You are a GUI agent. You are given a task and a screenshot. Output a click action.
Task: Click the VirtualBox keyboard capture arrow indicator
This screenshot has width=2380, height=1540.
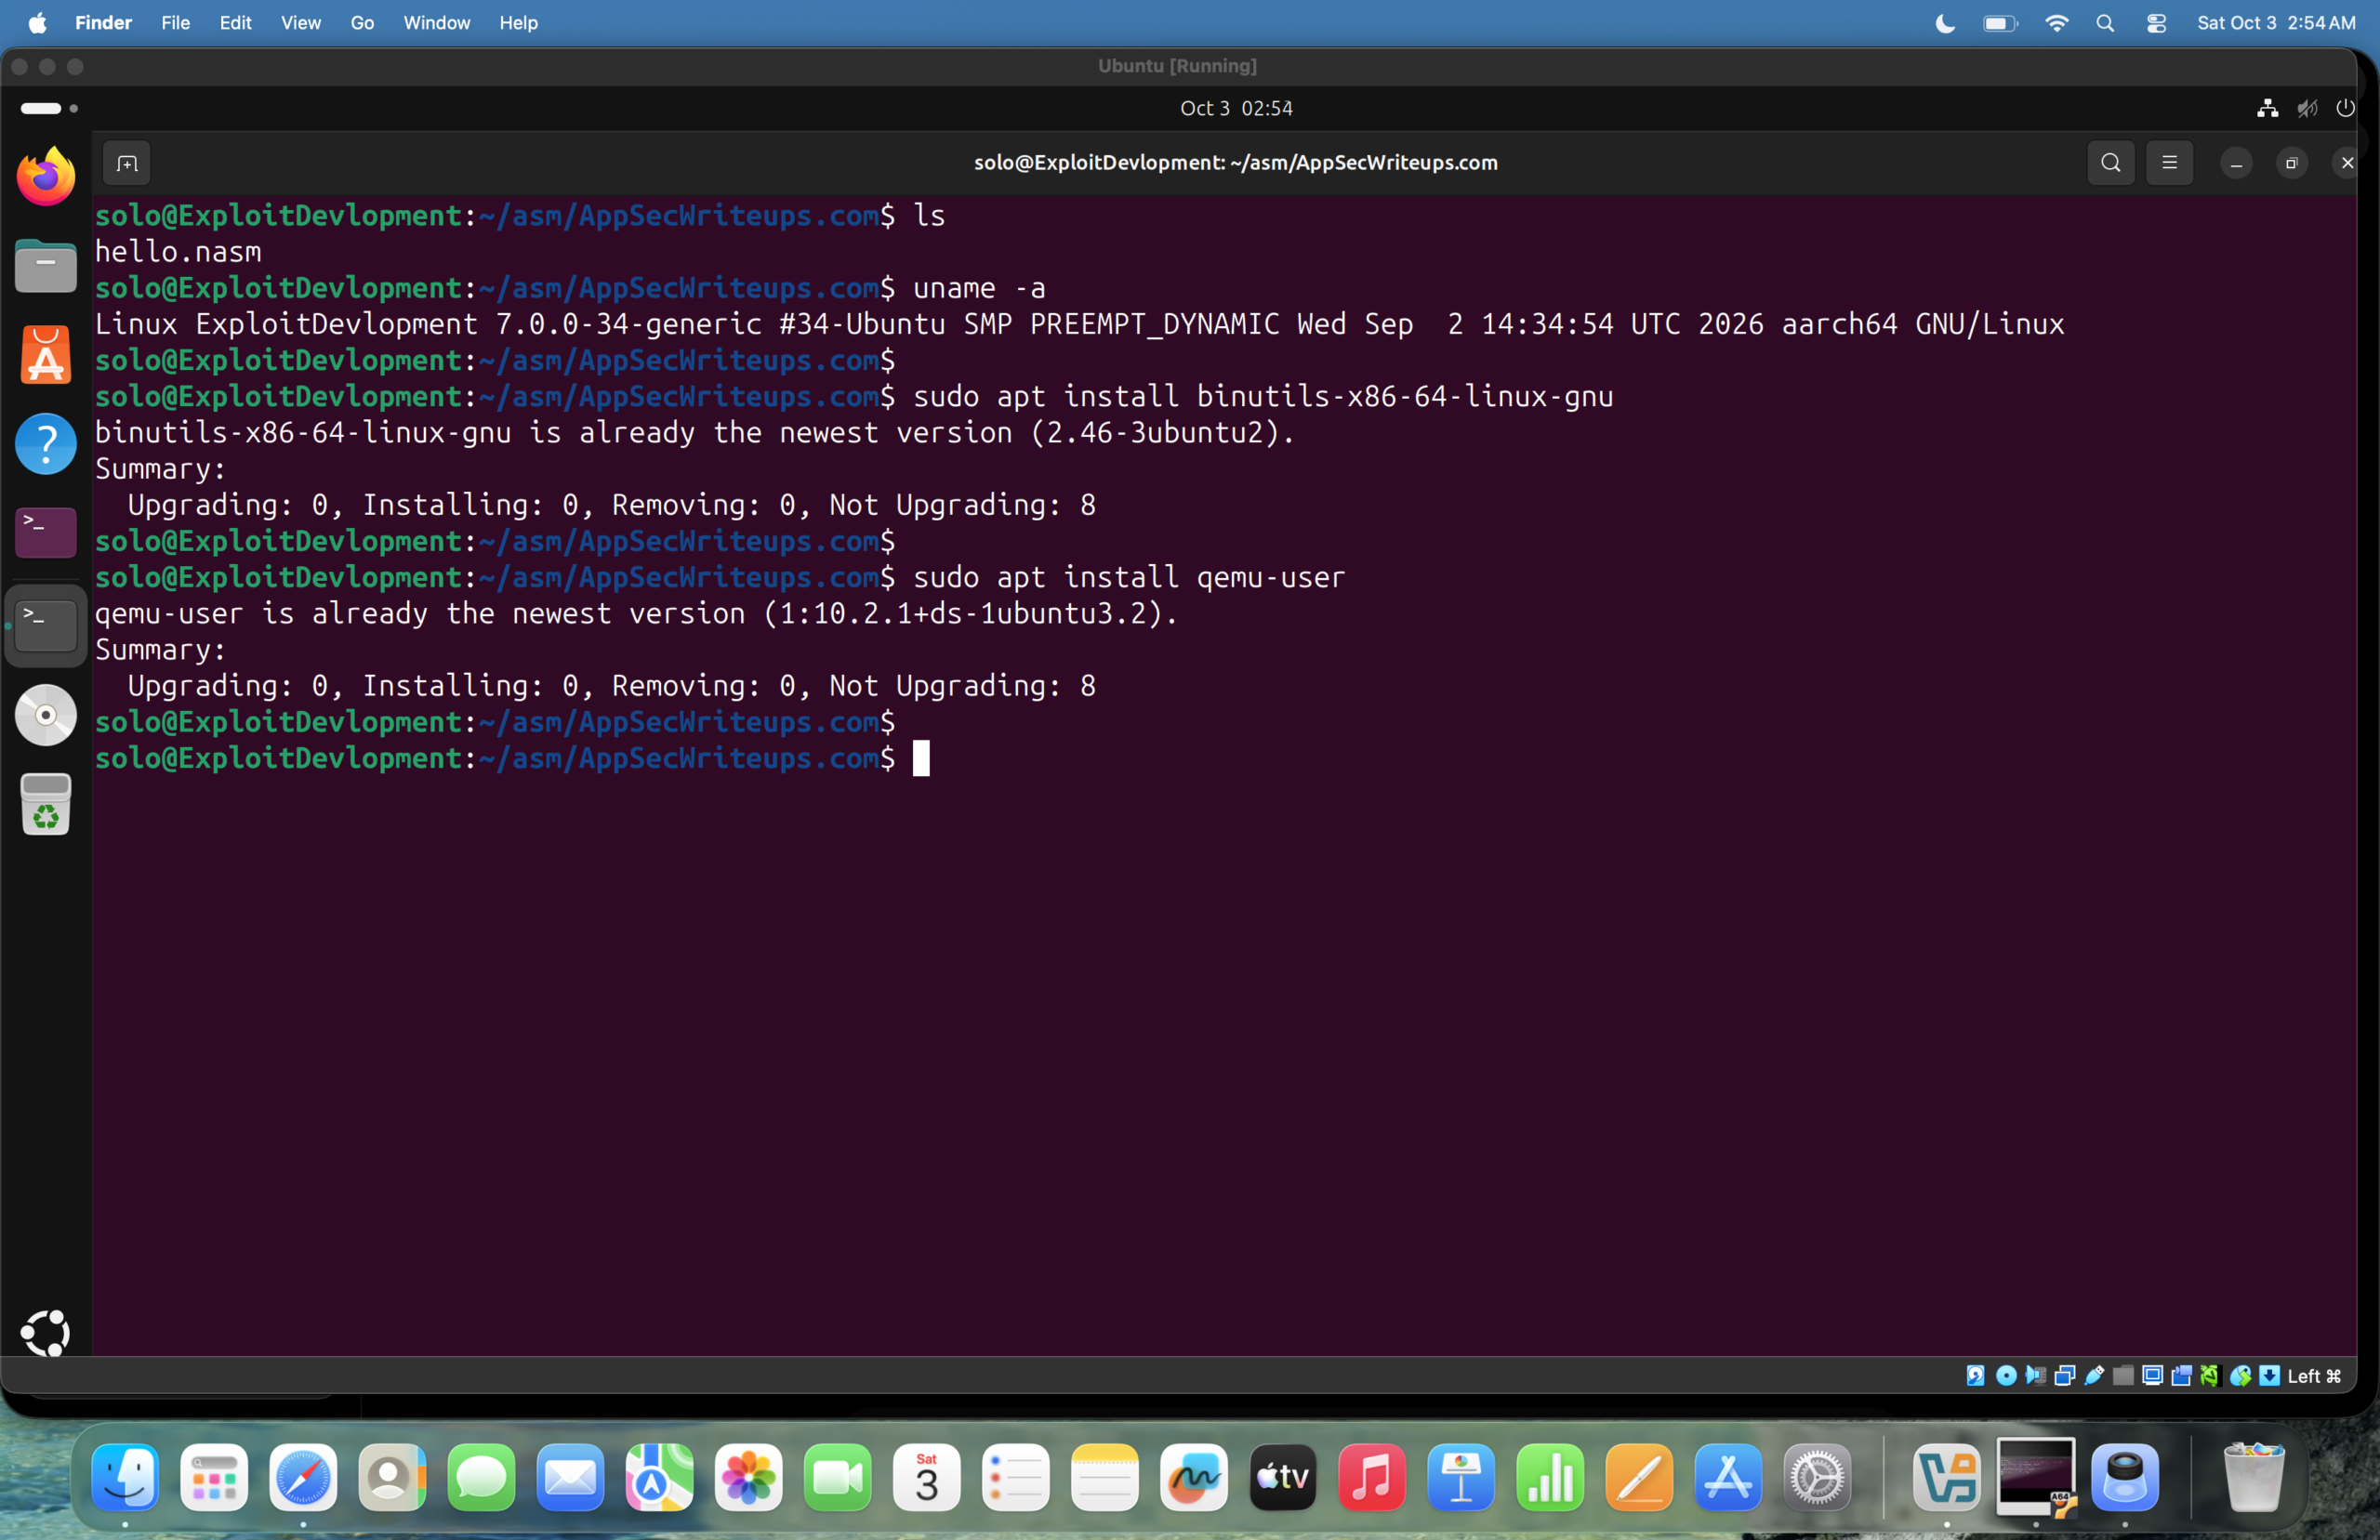[2270, 1376]
